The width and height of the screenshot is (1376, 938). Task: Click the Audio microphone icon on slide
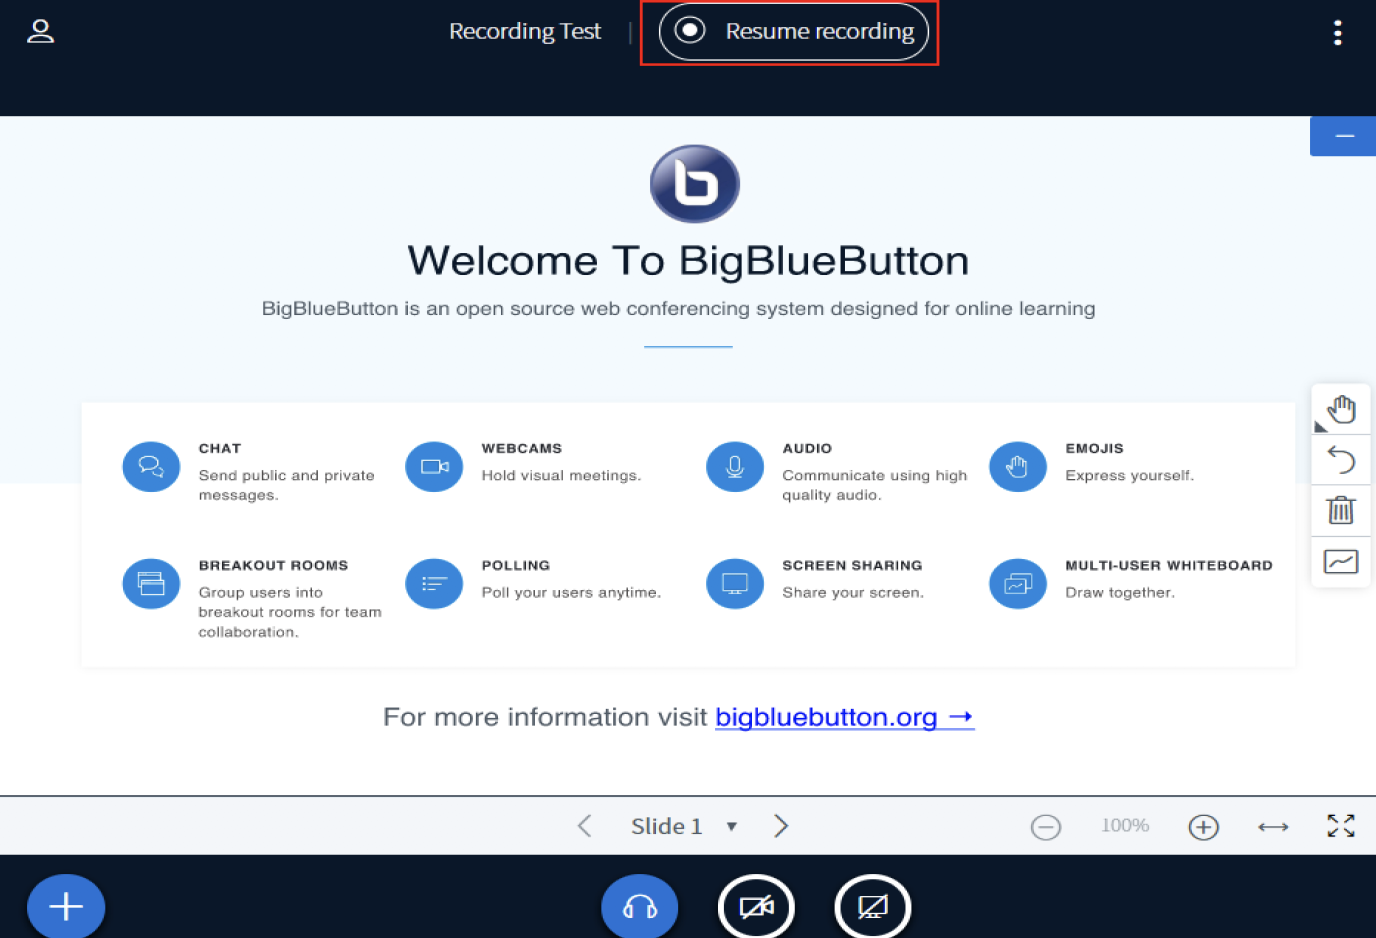coord(735,467)
